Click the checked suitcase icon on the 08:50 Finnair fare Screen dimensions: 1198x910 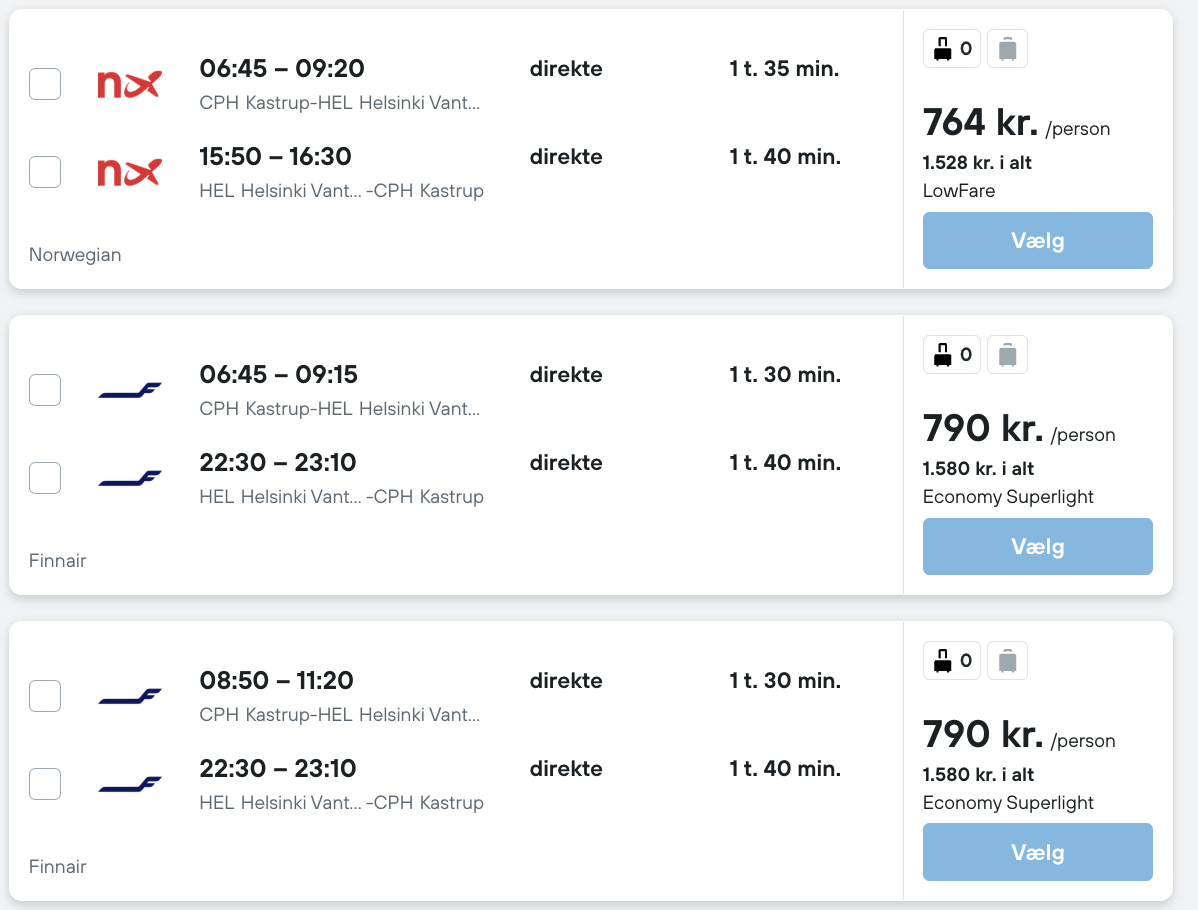pos(1007,660)
